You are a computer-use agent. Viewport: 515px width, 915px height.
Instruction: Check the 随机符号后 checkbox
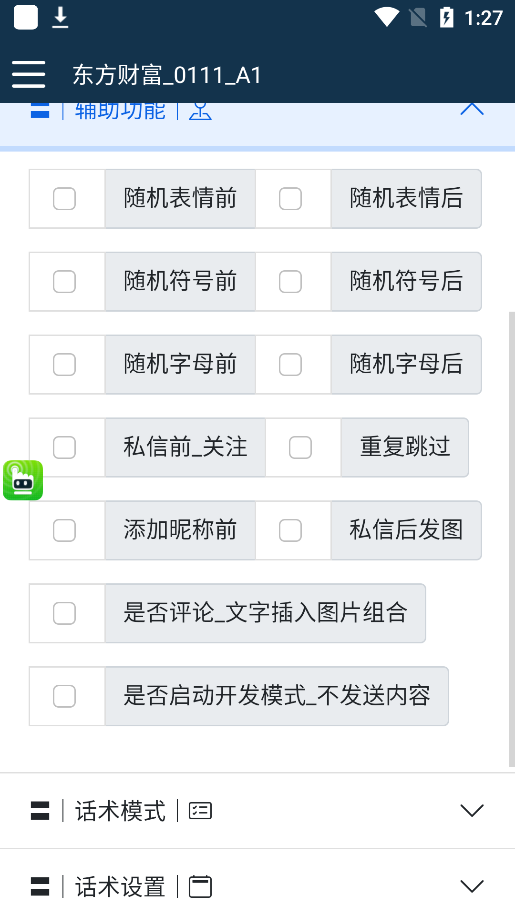click(290, 281)
